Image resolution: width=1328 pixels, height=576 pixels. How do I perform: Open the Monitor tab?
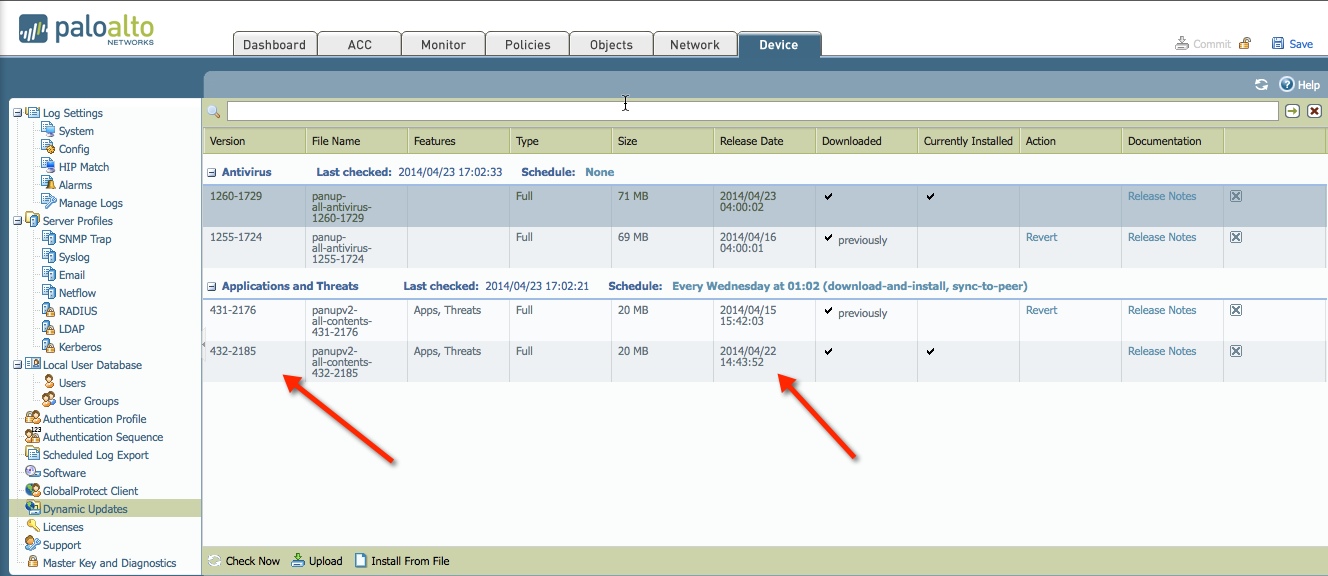pos(443,44)
